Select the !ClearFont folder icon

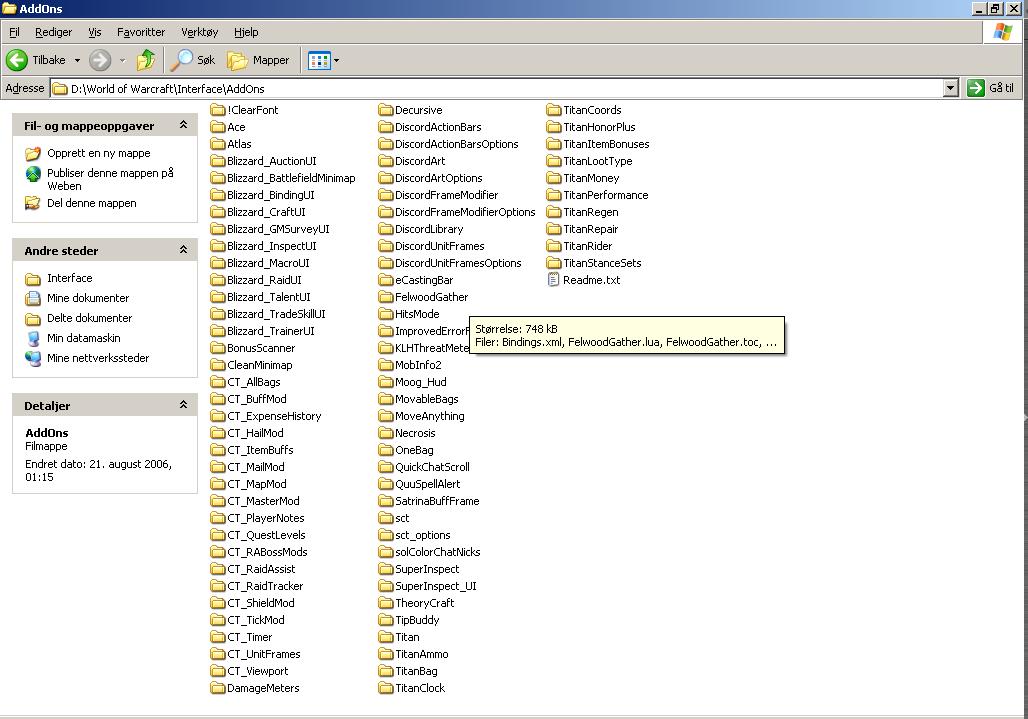coord(218,109)
